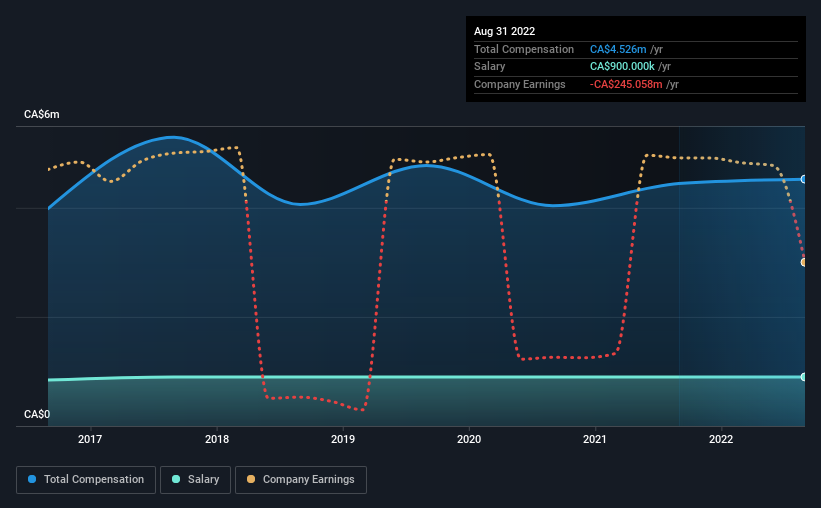This screenshot has height=508, width=821.
Task: Click the CA$0 y-axis label
Action: [x=37, y=414]
